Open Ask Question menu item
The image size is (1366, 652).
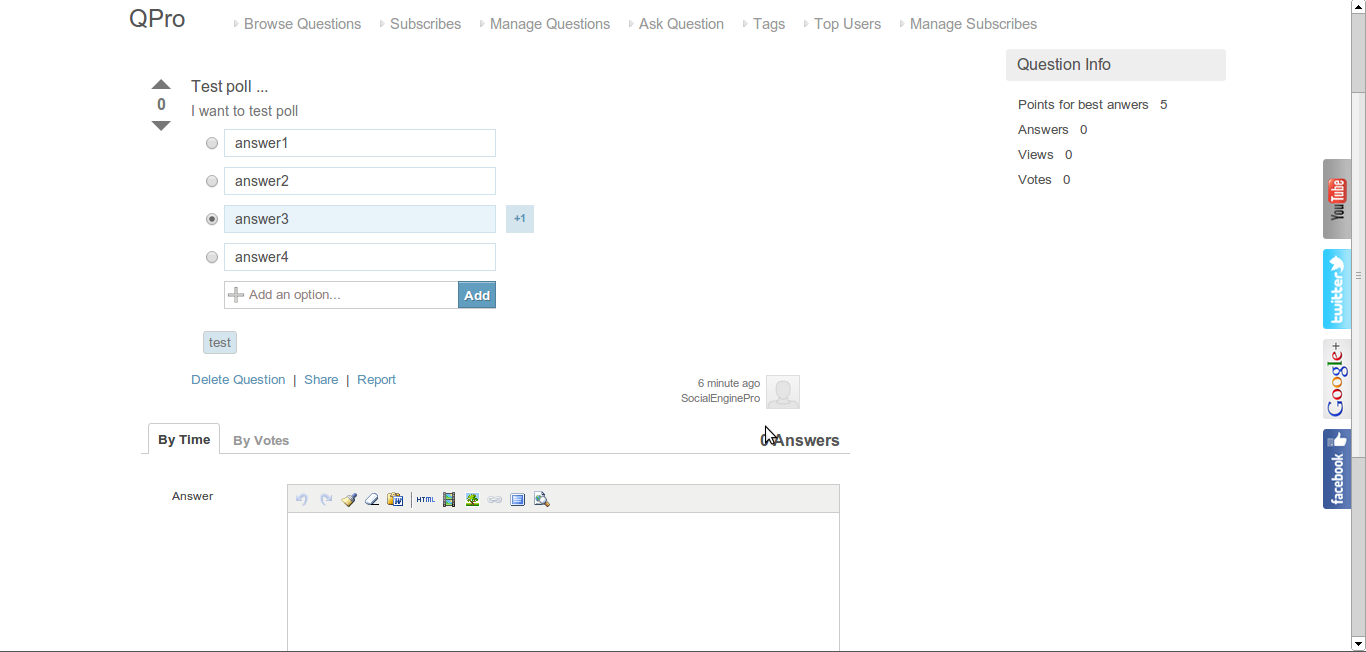point(681,24)
